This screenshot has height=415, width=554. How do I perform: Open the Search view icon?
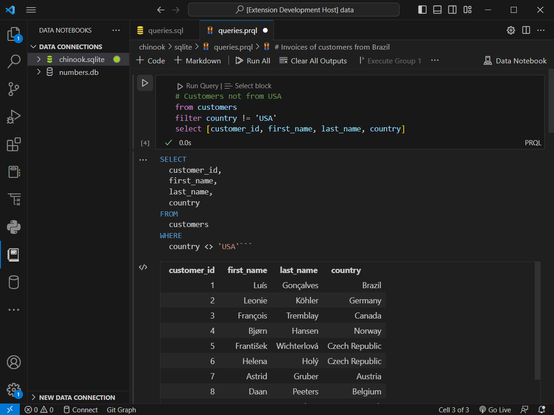(x=14, y=61)
